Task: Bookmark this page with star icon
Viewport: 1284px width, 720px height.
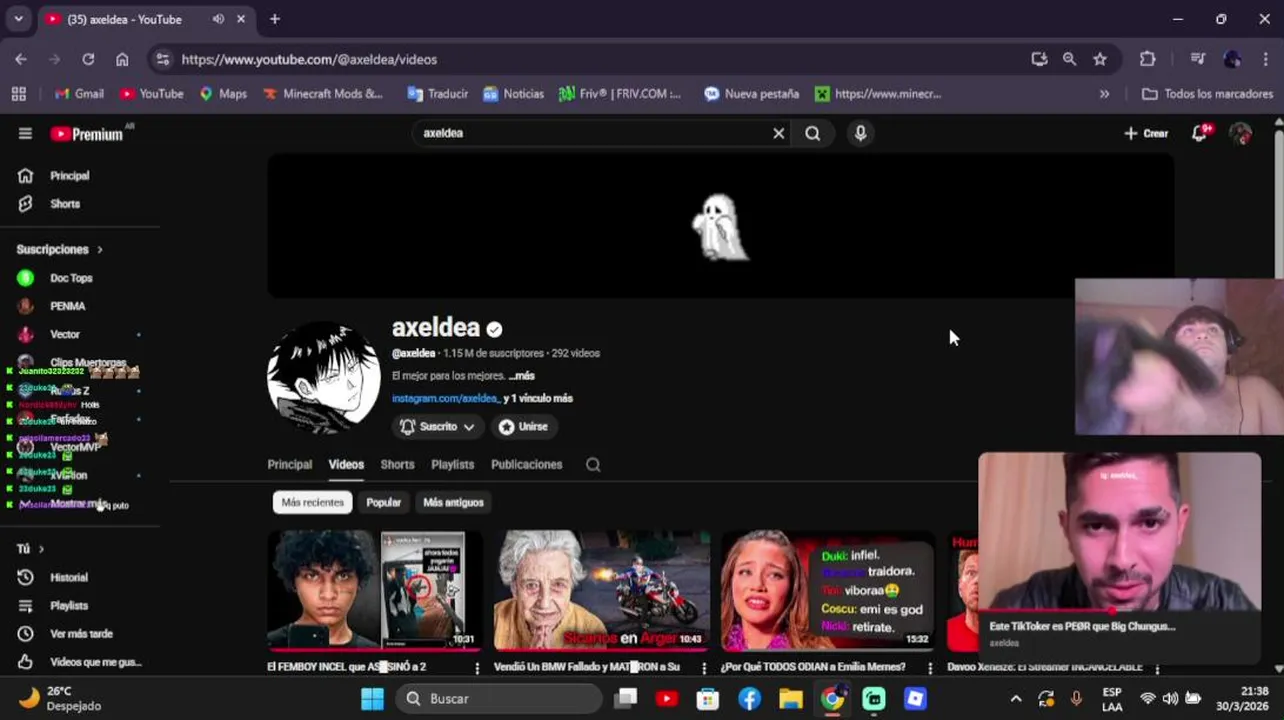Action: tap(1100, 59)
